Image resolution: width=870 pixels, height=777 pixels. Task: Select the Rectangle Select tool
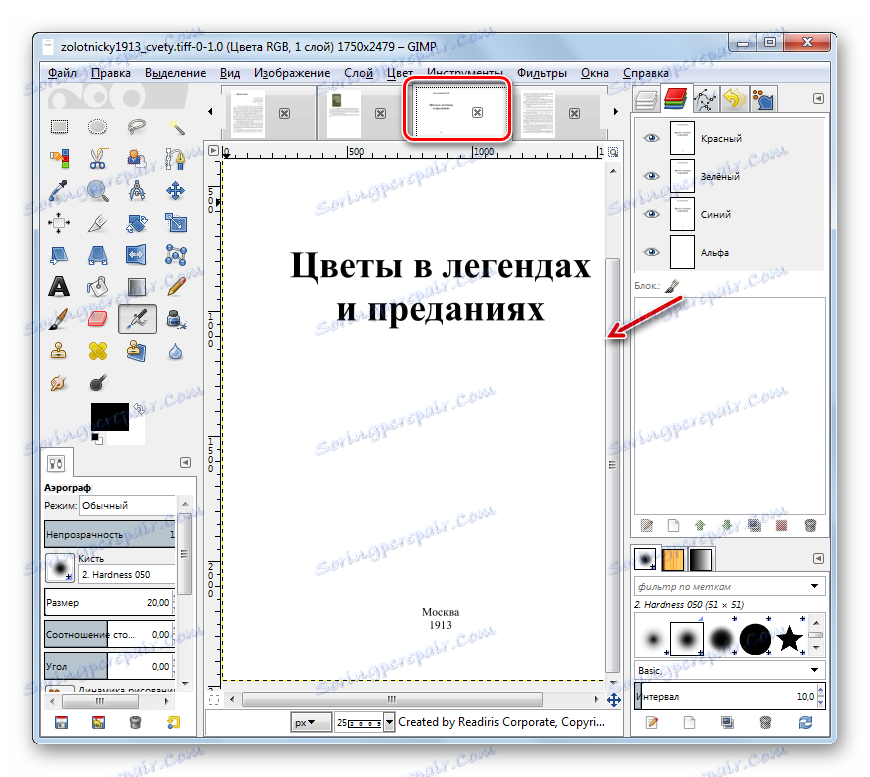(59, 127)
